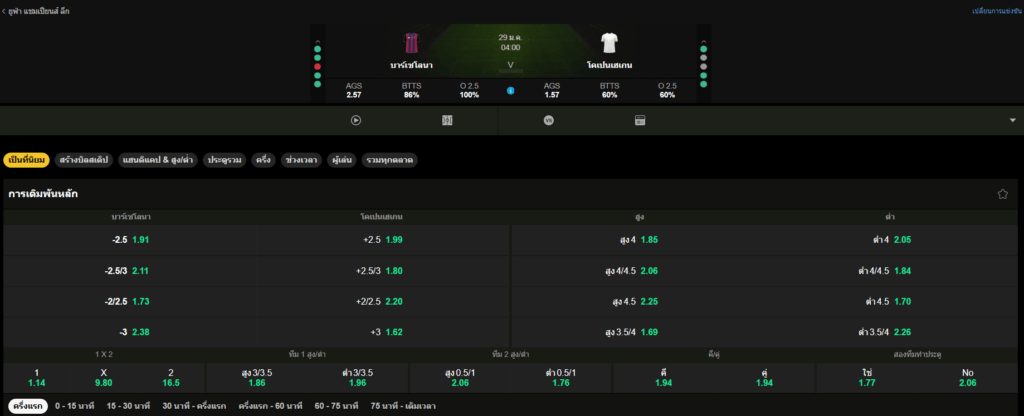Select team 1 ต่ำ 3/3.5 at 1.96
Viewport: 1024px width, 416px height.
tap(358, 378)
